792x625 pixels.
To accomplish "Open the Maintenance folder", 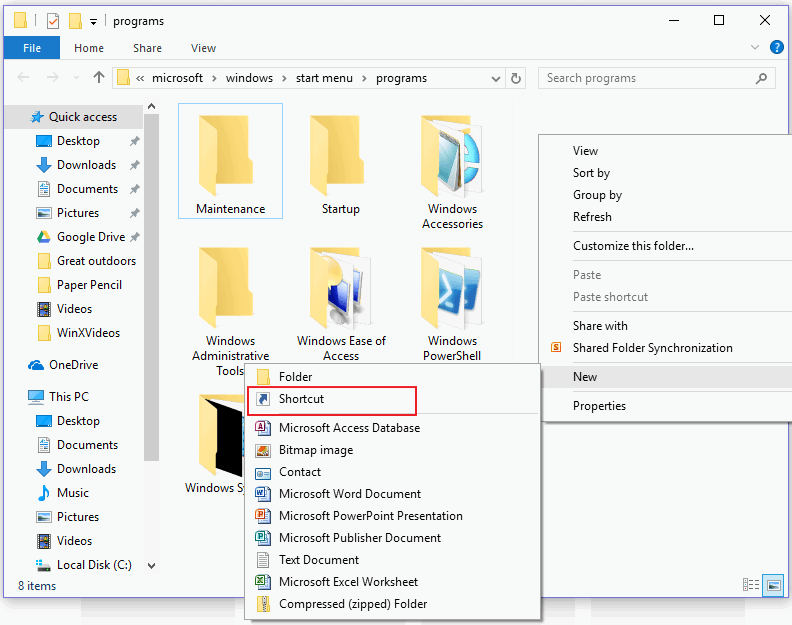I will (230, 161).
